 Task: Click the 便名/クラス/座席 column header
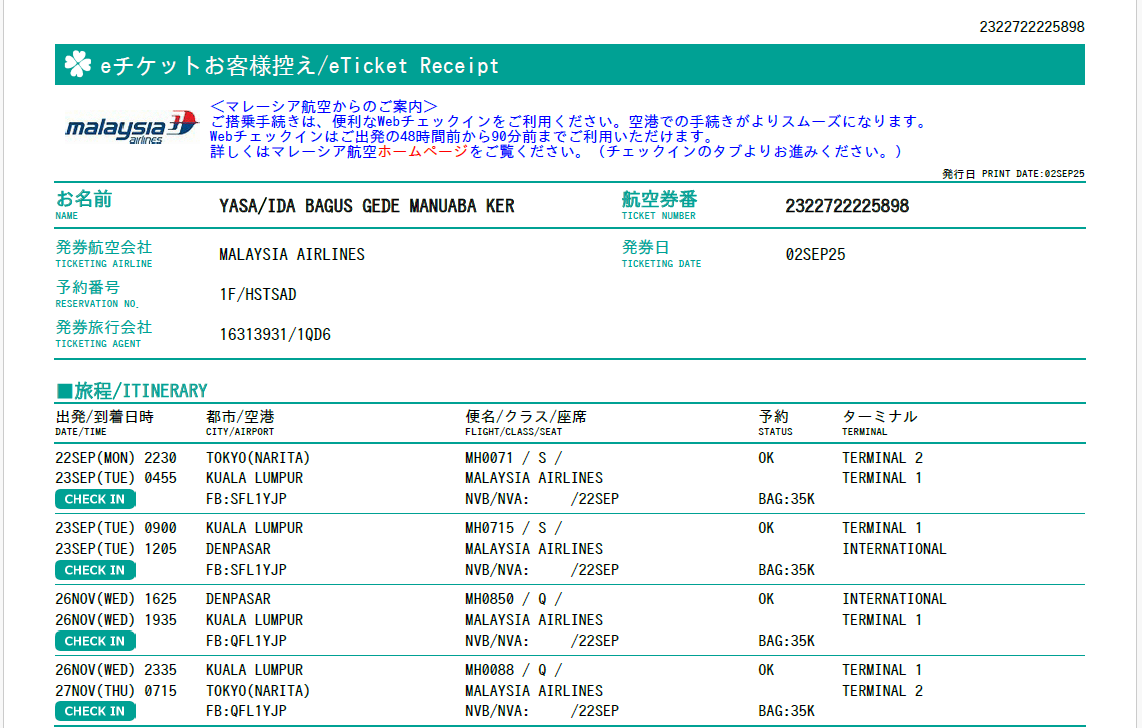pyautogui.click(x=525, y=422)
